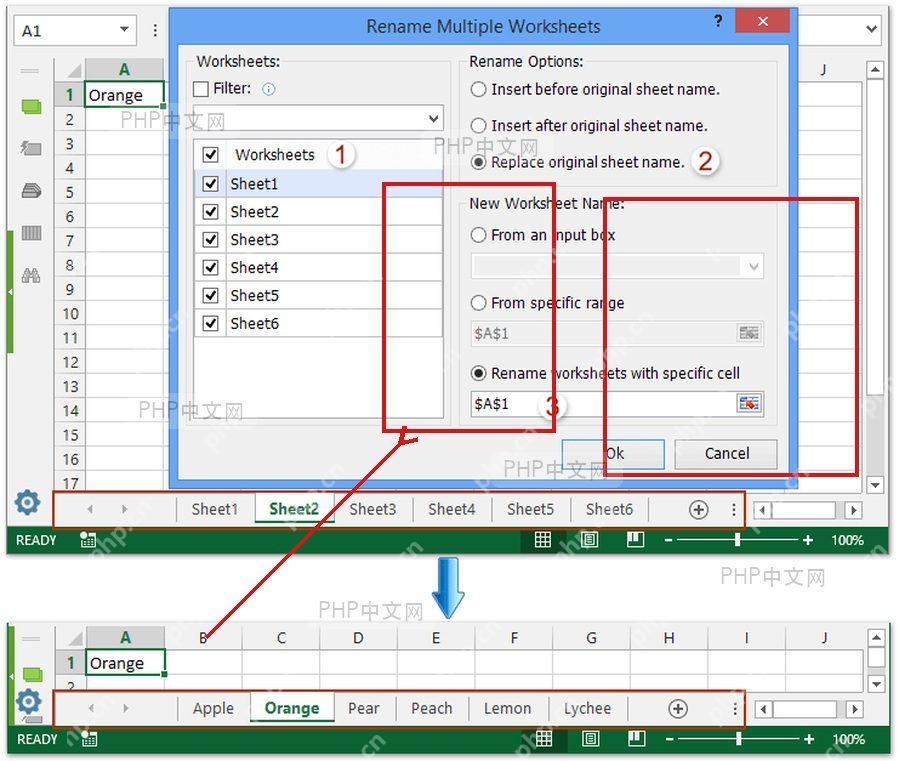This screenshot has height=761, width=899.
Task: Switch to the Lychee sheet tab
Action: pos(587,708)
